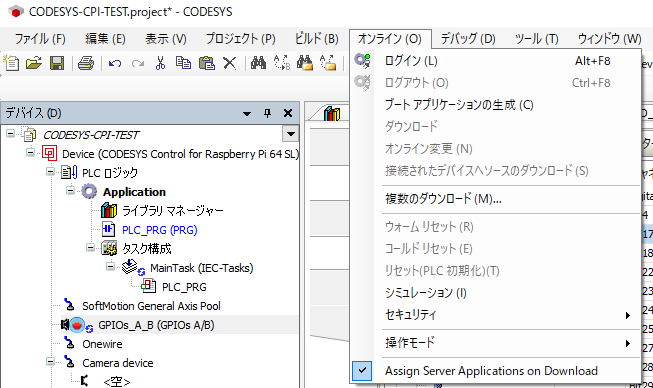Click the Redo arrow icon
The image size is (653, 388).
137,63
